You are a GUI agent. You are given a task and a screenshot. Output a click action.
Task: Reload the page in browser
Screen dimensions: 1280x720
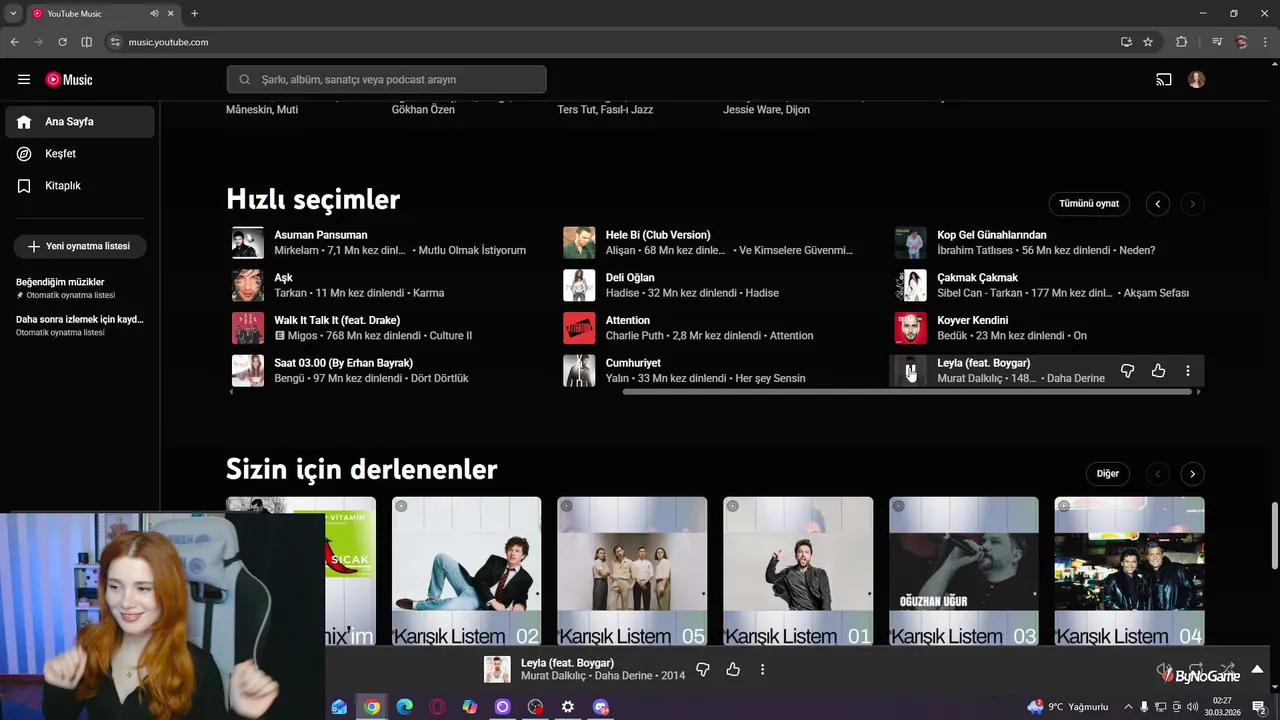point(62,42)
